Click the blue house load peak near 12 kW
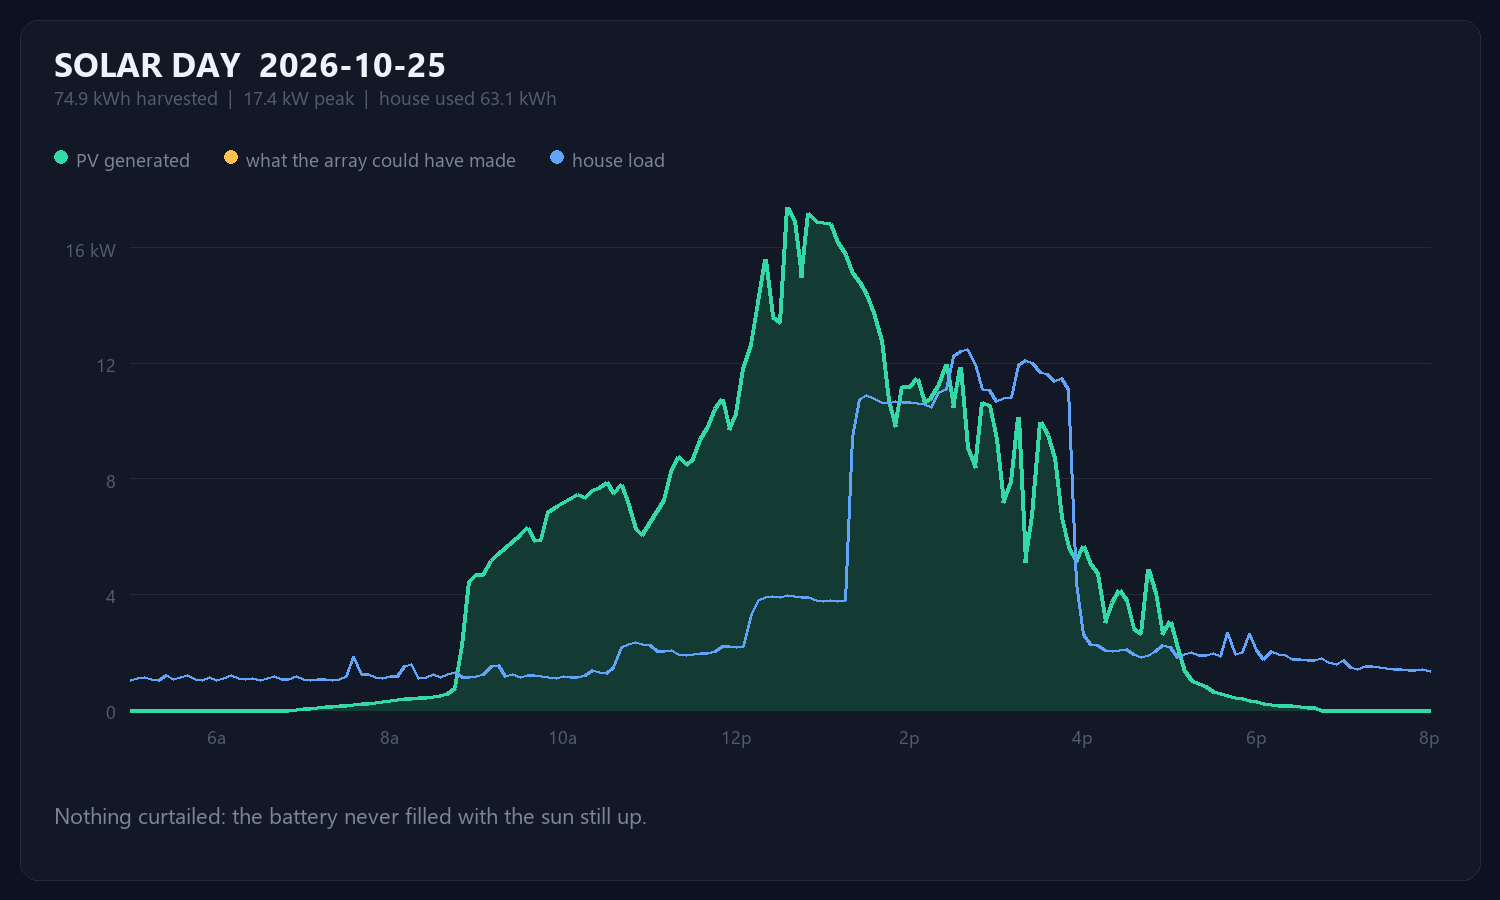The width and height of the screenshot is (1500, 900). (966, 350)
